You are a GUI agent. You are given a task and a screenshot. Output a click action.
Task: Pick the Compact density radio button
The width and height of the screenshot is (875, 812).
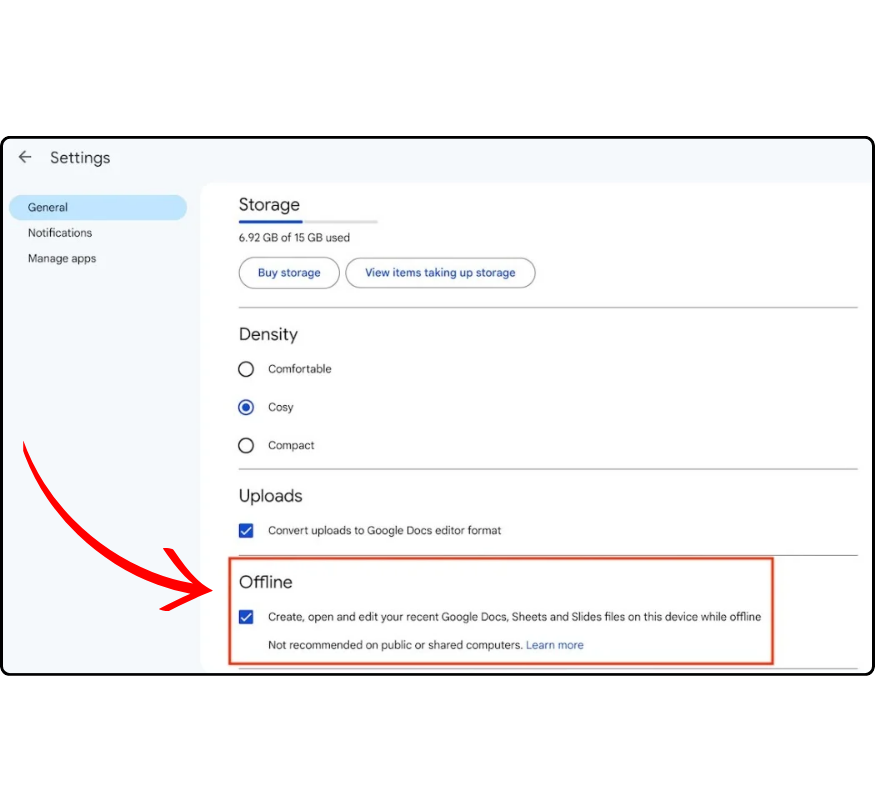point(246,446)
